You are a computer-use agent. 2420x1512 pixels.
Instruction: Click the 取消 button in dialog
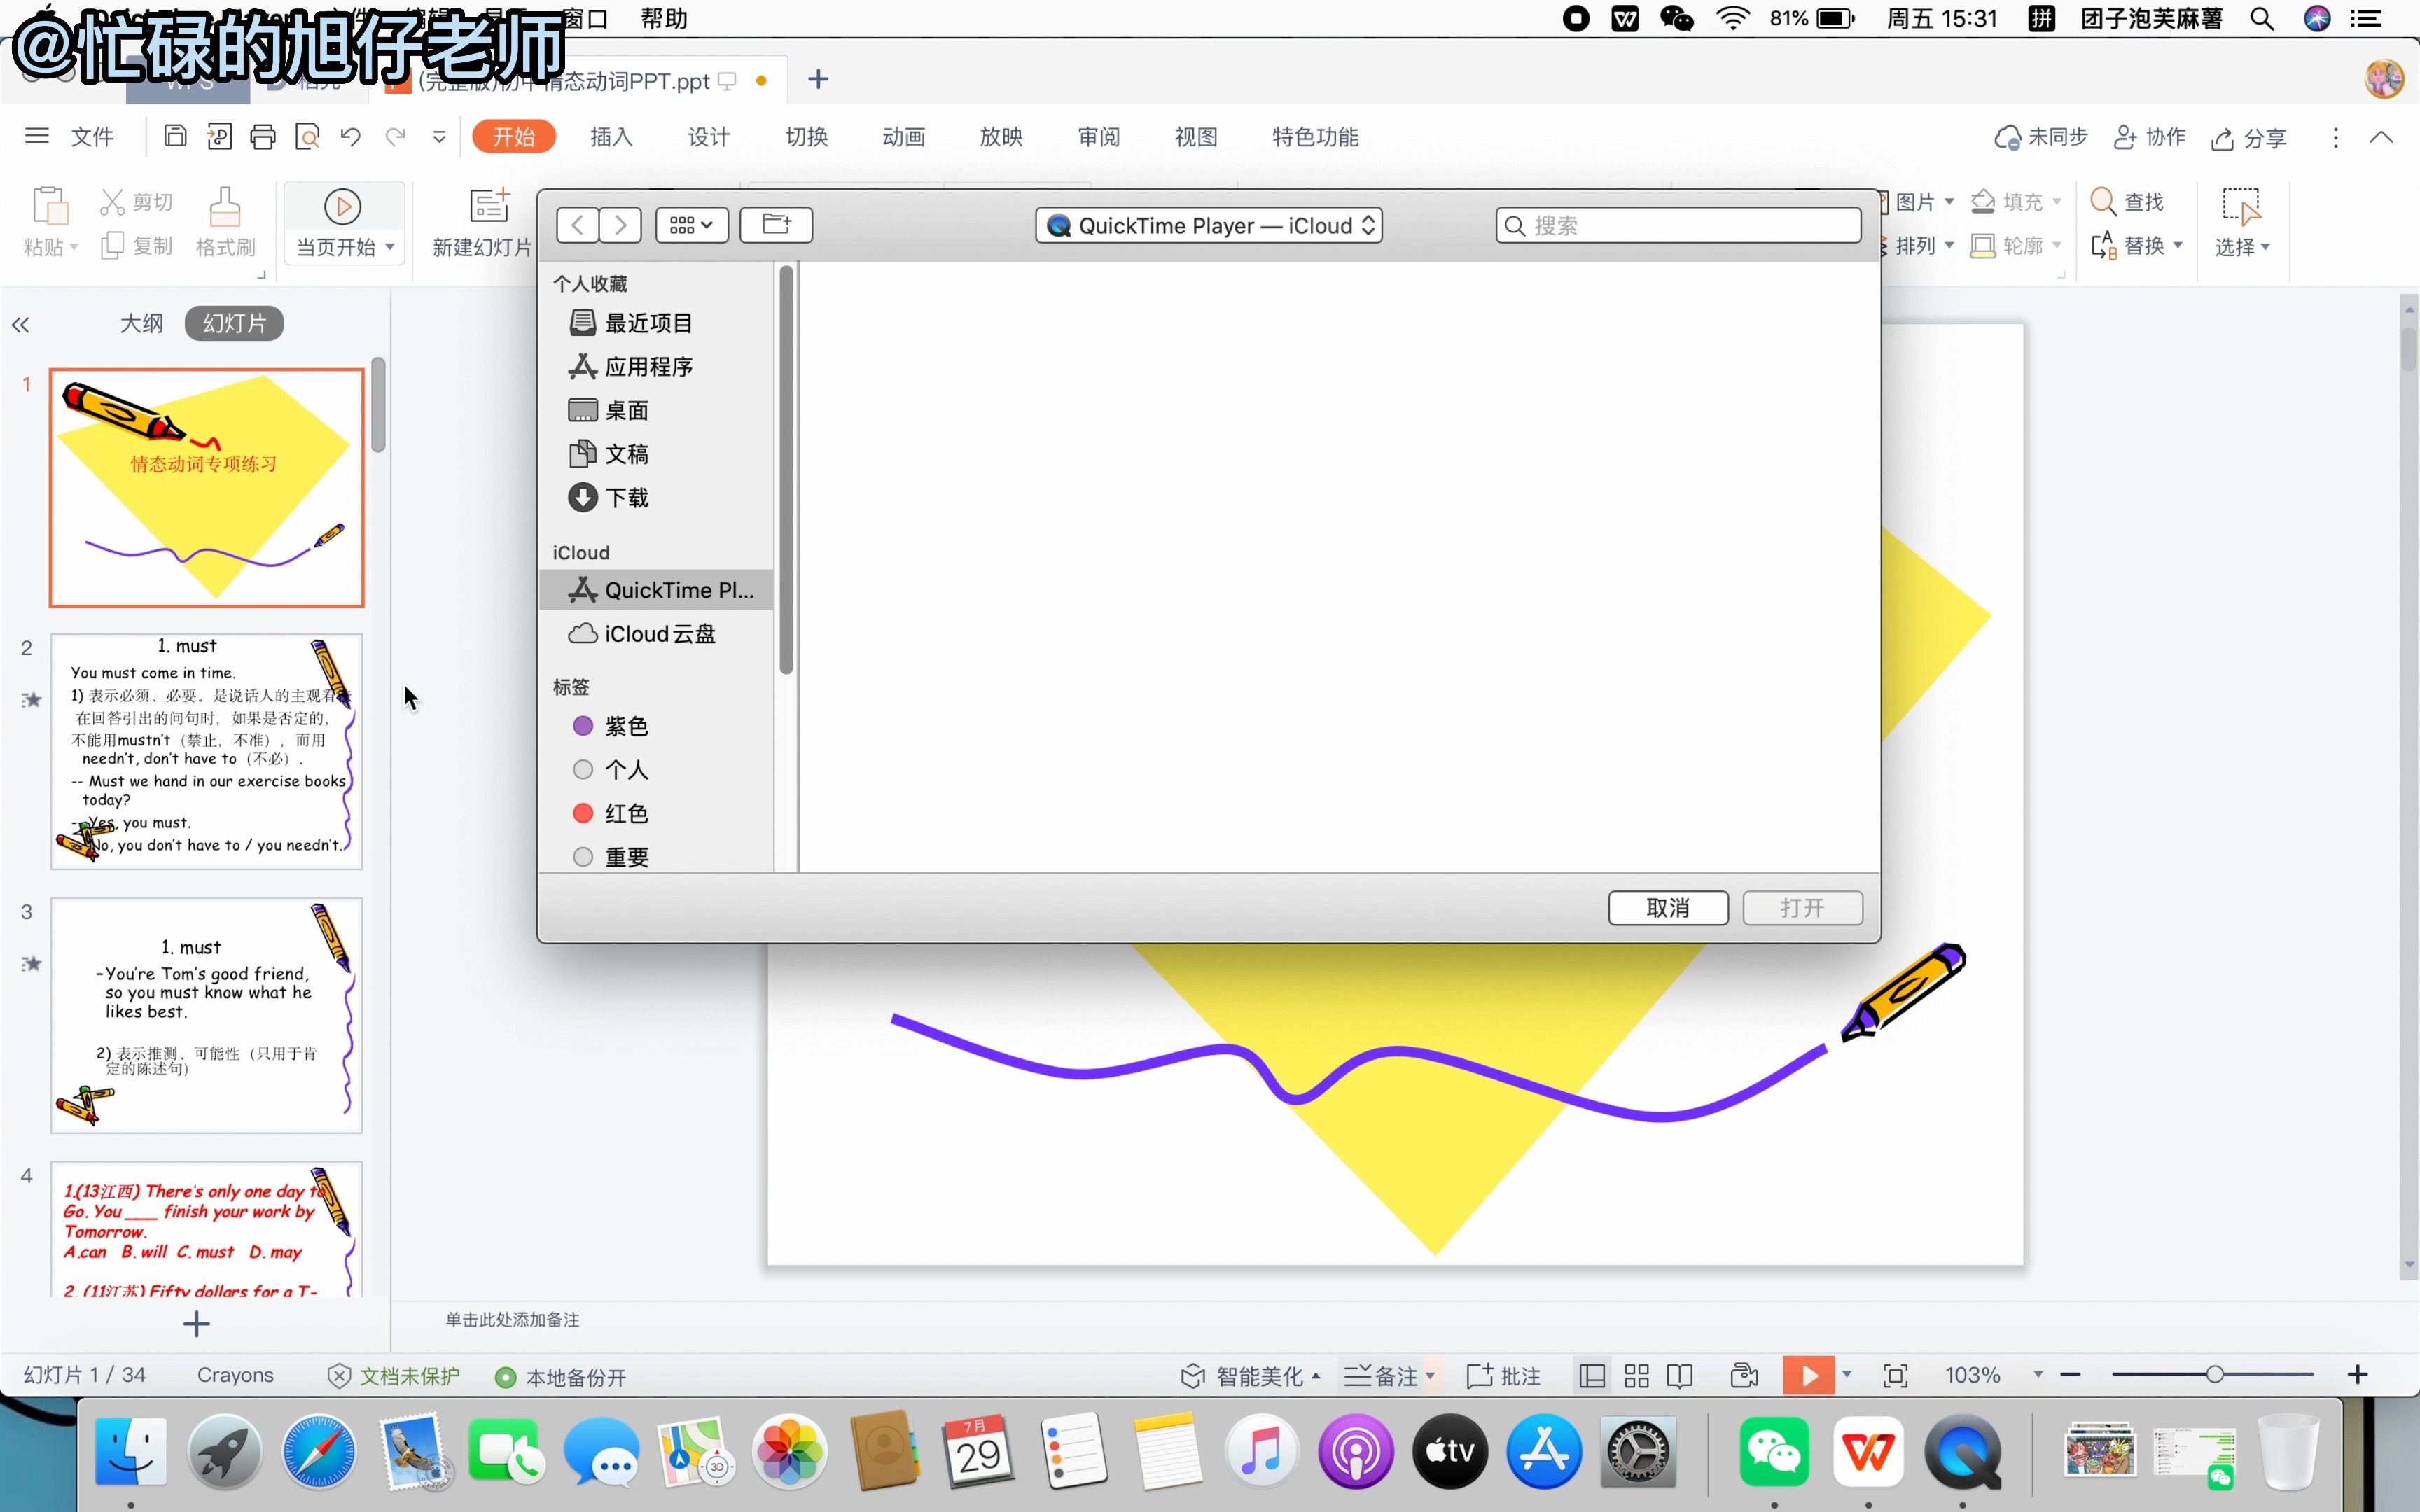[1667, 907]
